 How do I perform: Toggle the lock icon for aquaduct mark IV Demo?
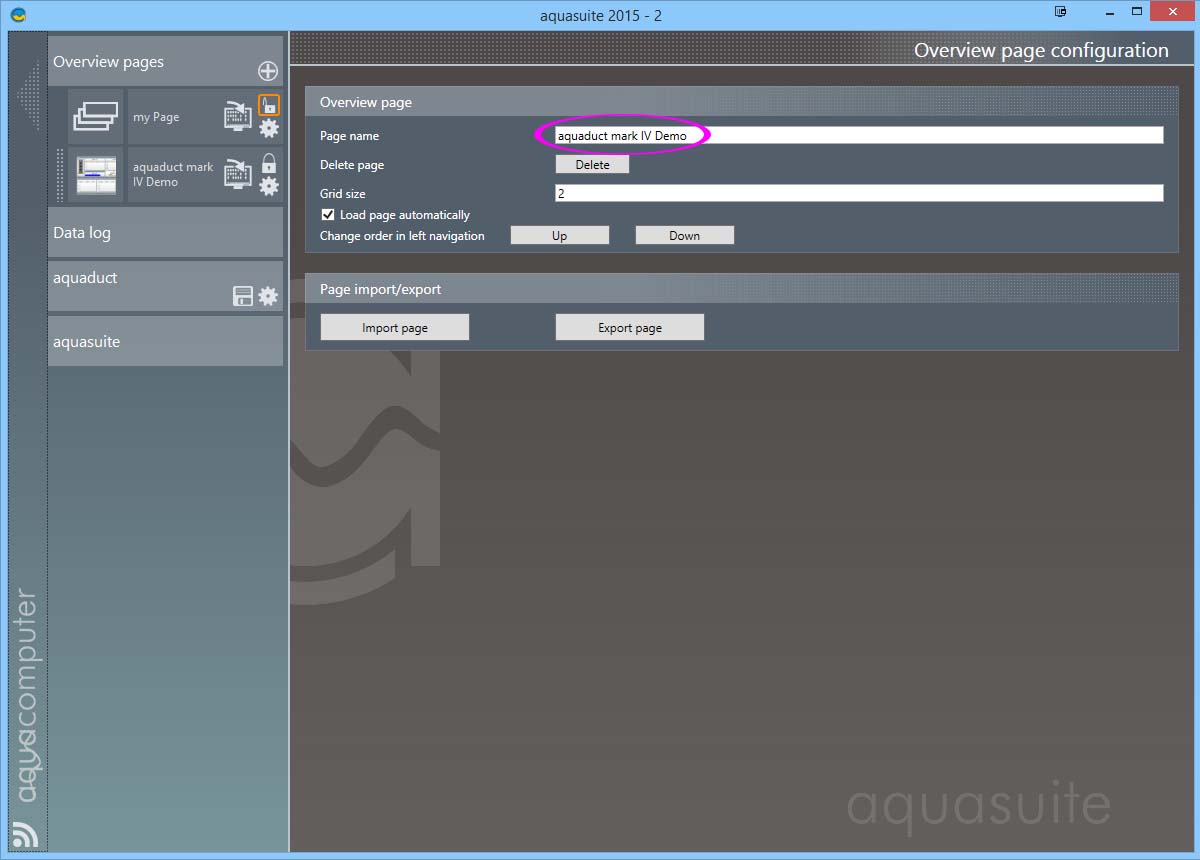coord(268,163)
